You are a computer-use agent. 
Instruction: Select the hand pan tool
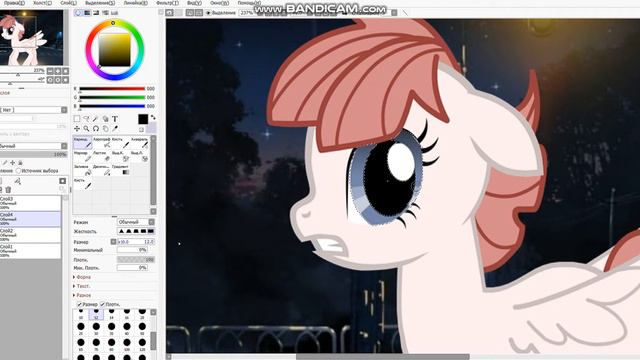coord(105,129)
